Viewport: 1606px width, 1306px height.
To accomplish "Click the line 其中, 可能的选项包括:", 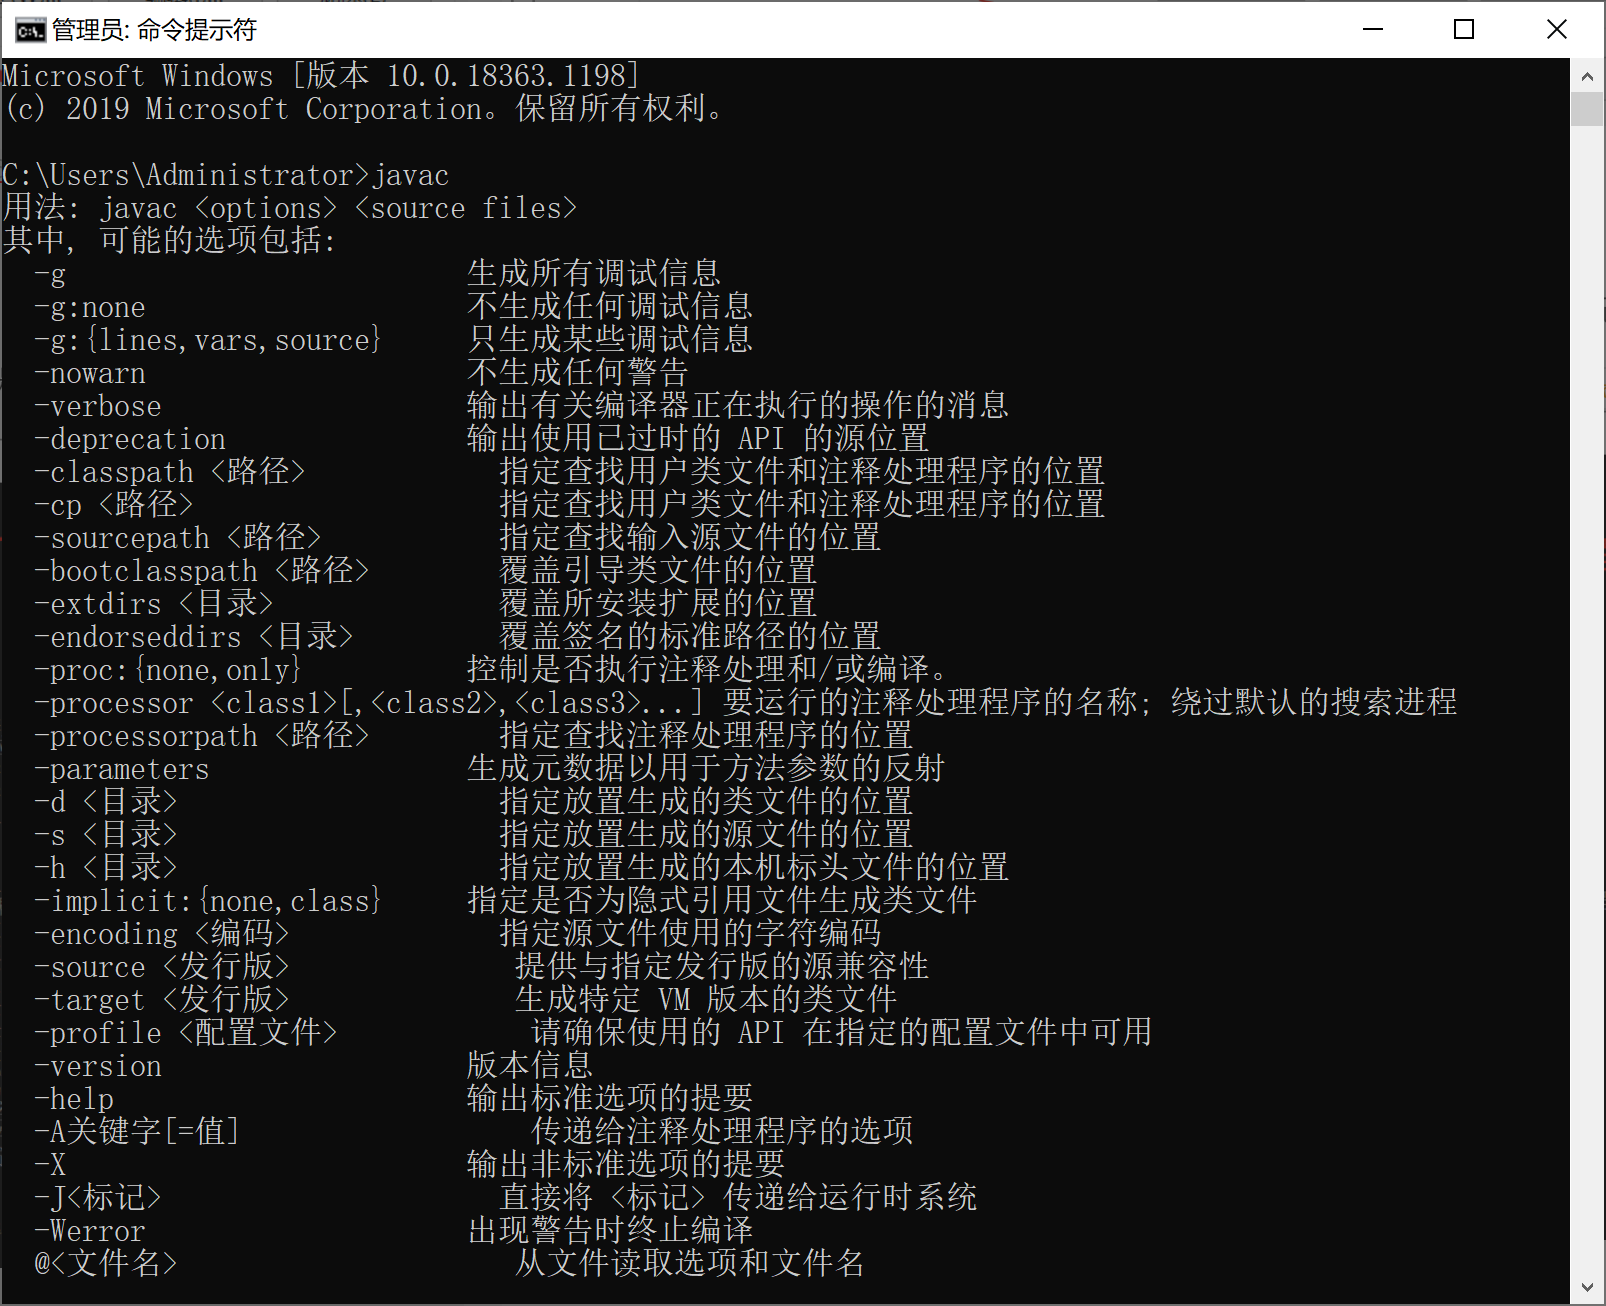I will (170, 241).
